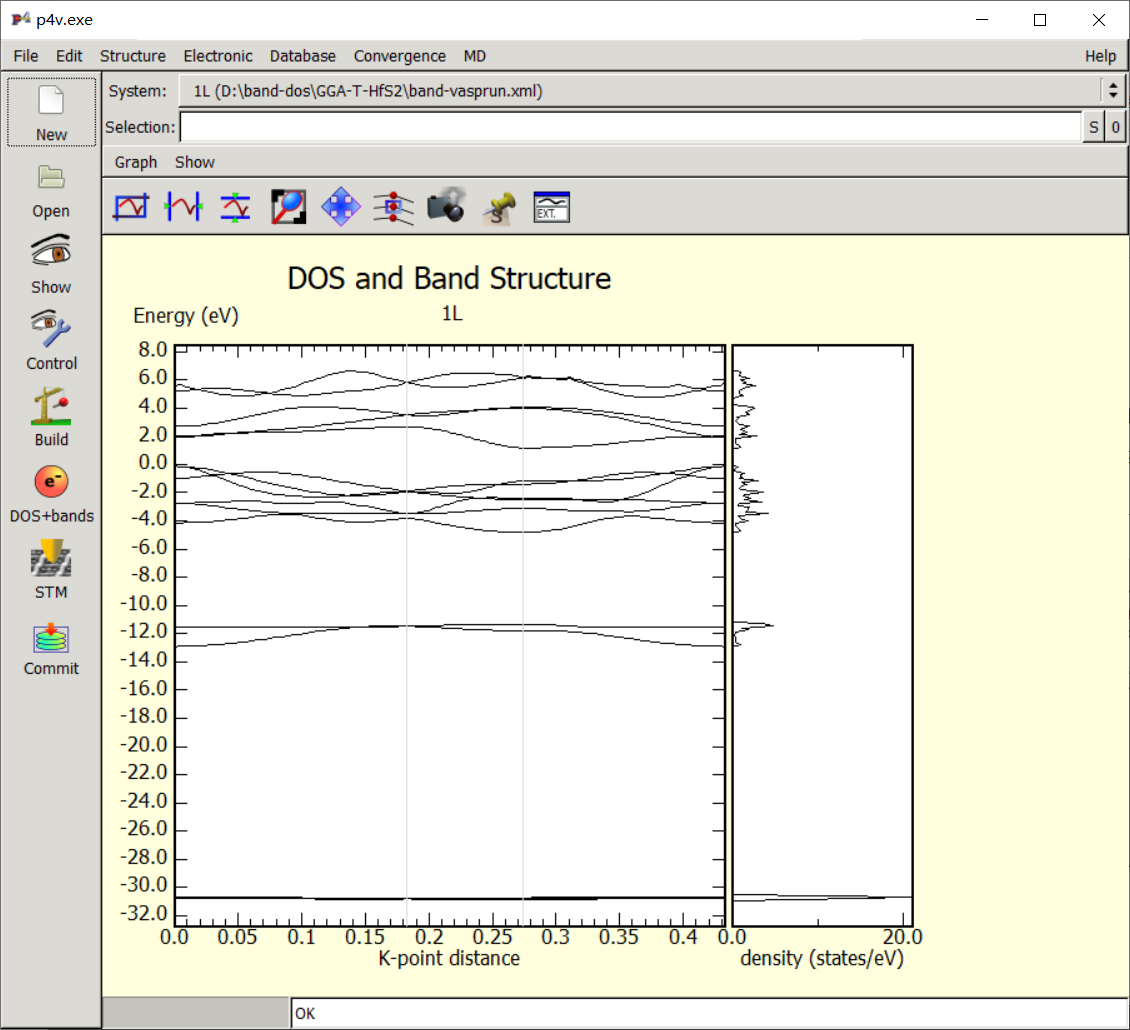Image resolution: width=1130 pixels, height=1030 pixels.
Task: Click the Show eye icon in sidebar
Action: pos(51,251)
